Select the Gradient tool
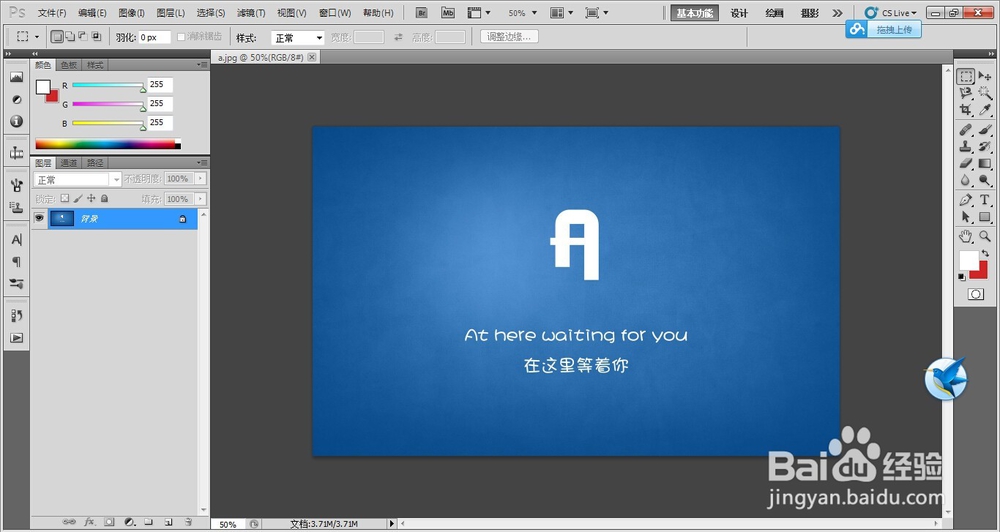The image size is (1000, 532). coord(985,164)
